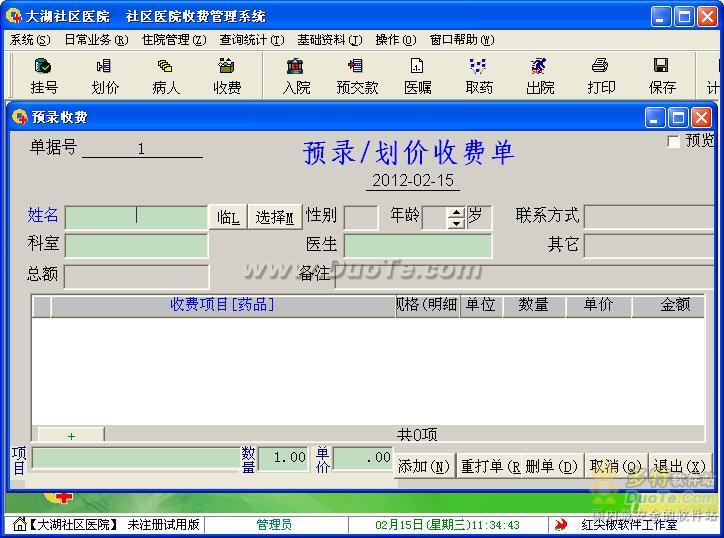Focus the 其它 other input field

(649, 245)
